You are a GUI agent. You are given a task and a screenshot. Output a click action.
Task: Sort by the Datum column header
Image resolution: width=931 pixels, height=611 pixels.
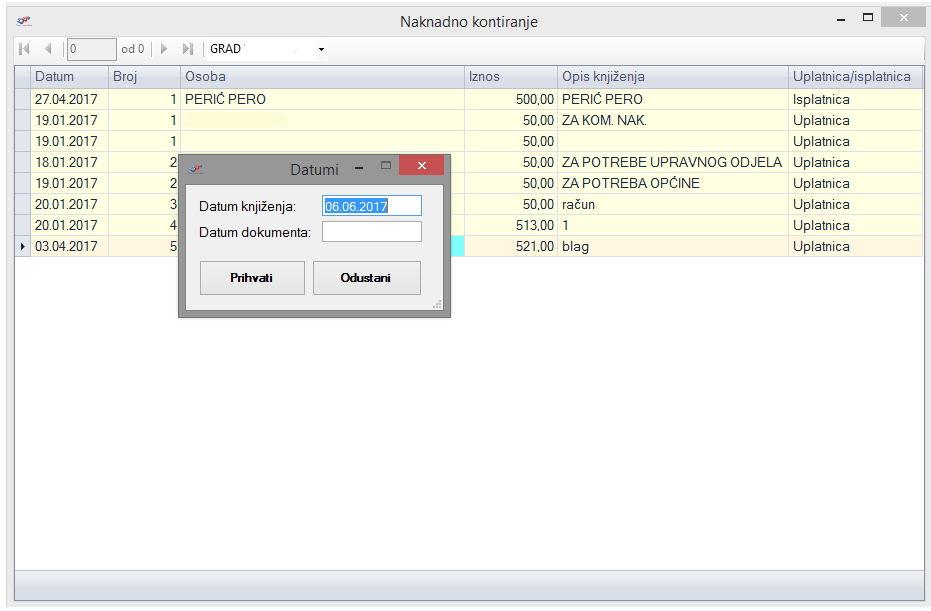click(68, 77)
